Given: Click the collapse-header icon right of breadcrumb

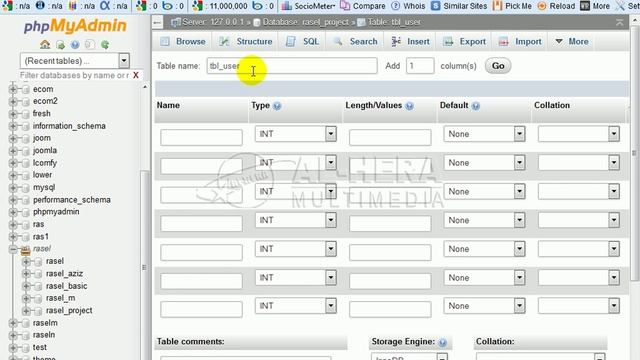Looking at the screenshot, I should (x=620, y=22).
